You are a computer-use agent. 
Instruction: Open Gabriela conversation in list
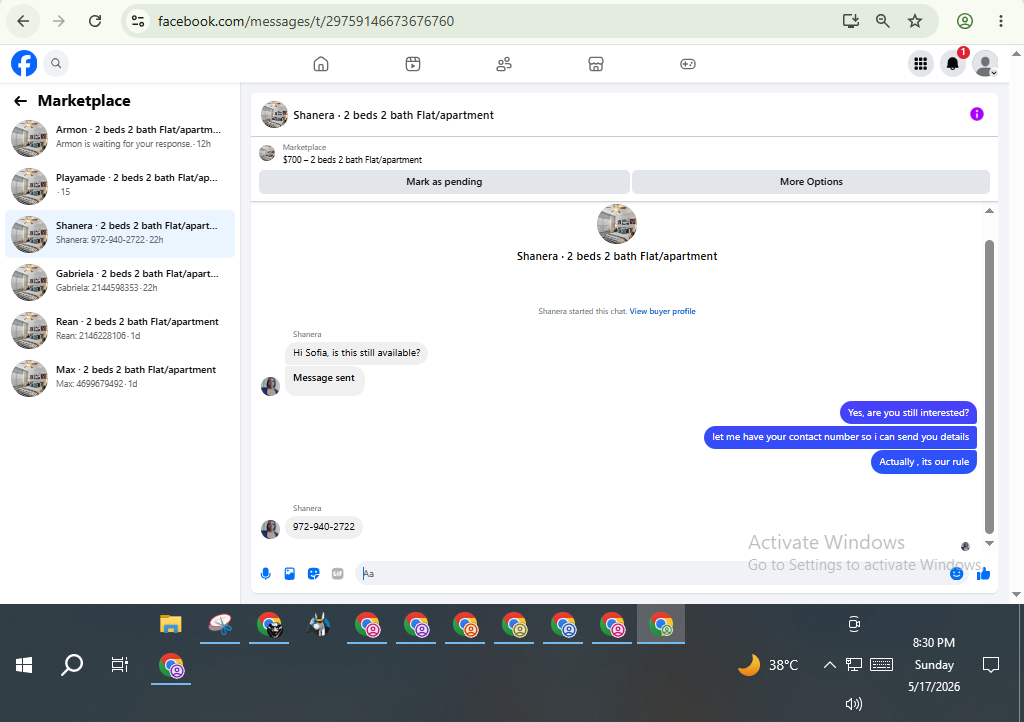[120, 282]
